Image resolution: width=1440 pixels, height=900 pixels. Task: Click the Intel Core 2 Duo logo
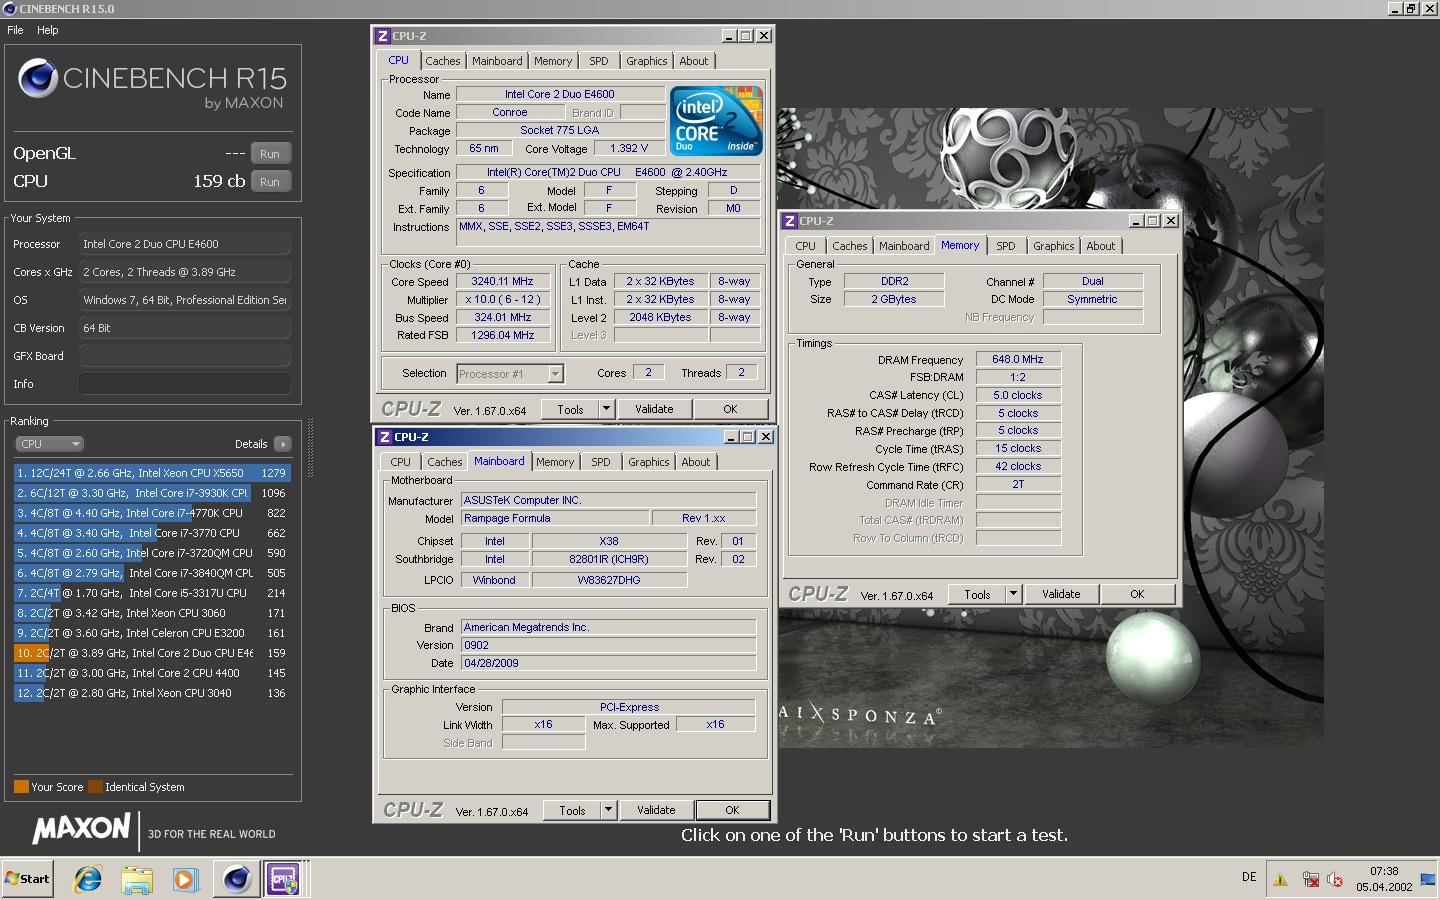pos(716,122)
